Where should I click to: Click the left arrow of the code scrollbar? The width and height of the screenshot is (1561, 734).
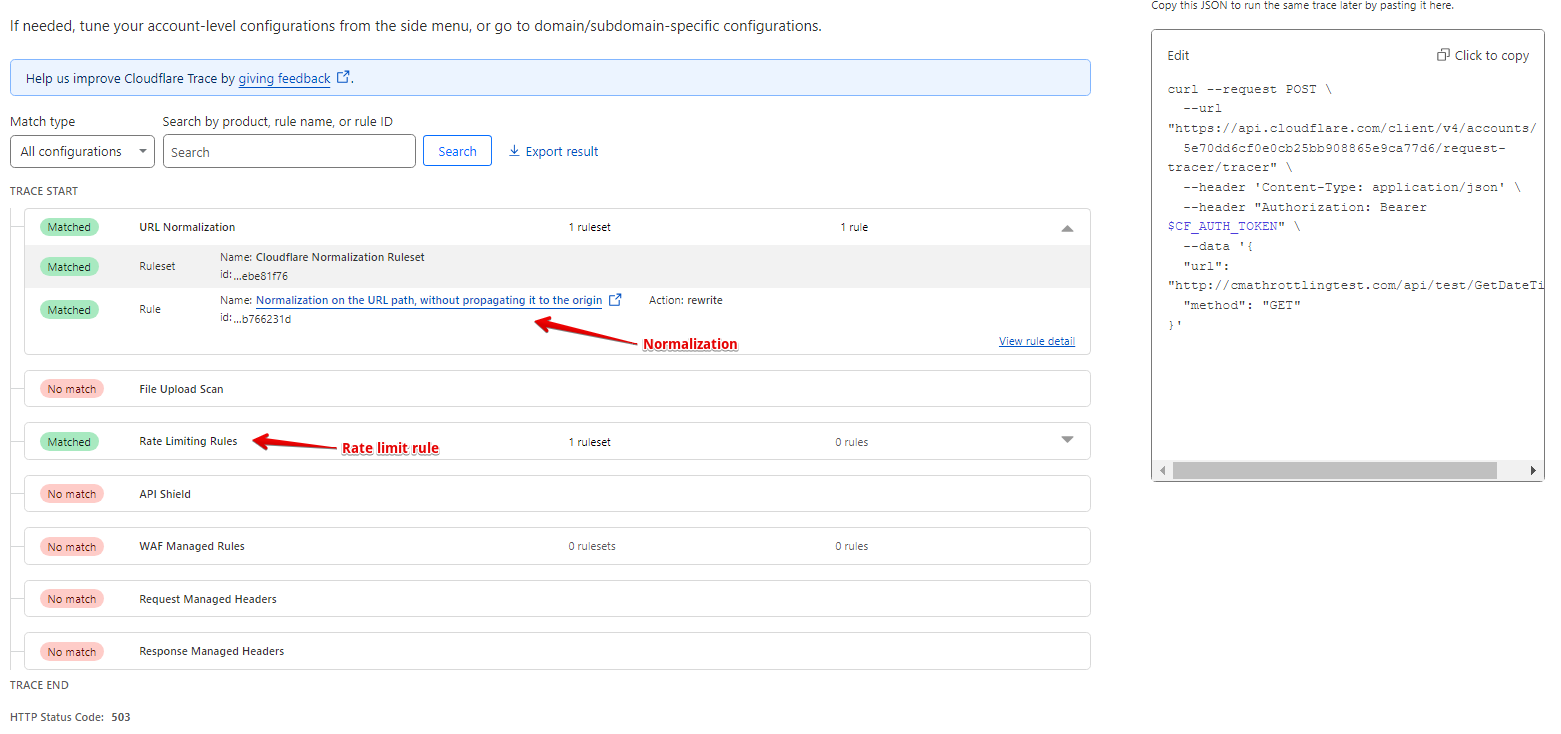point(1162,470)
